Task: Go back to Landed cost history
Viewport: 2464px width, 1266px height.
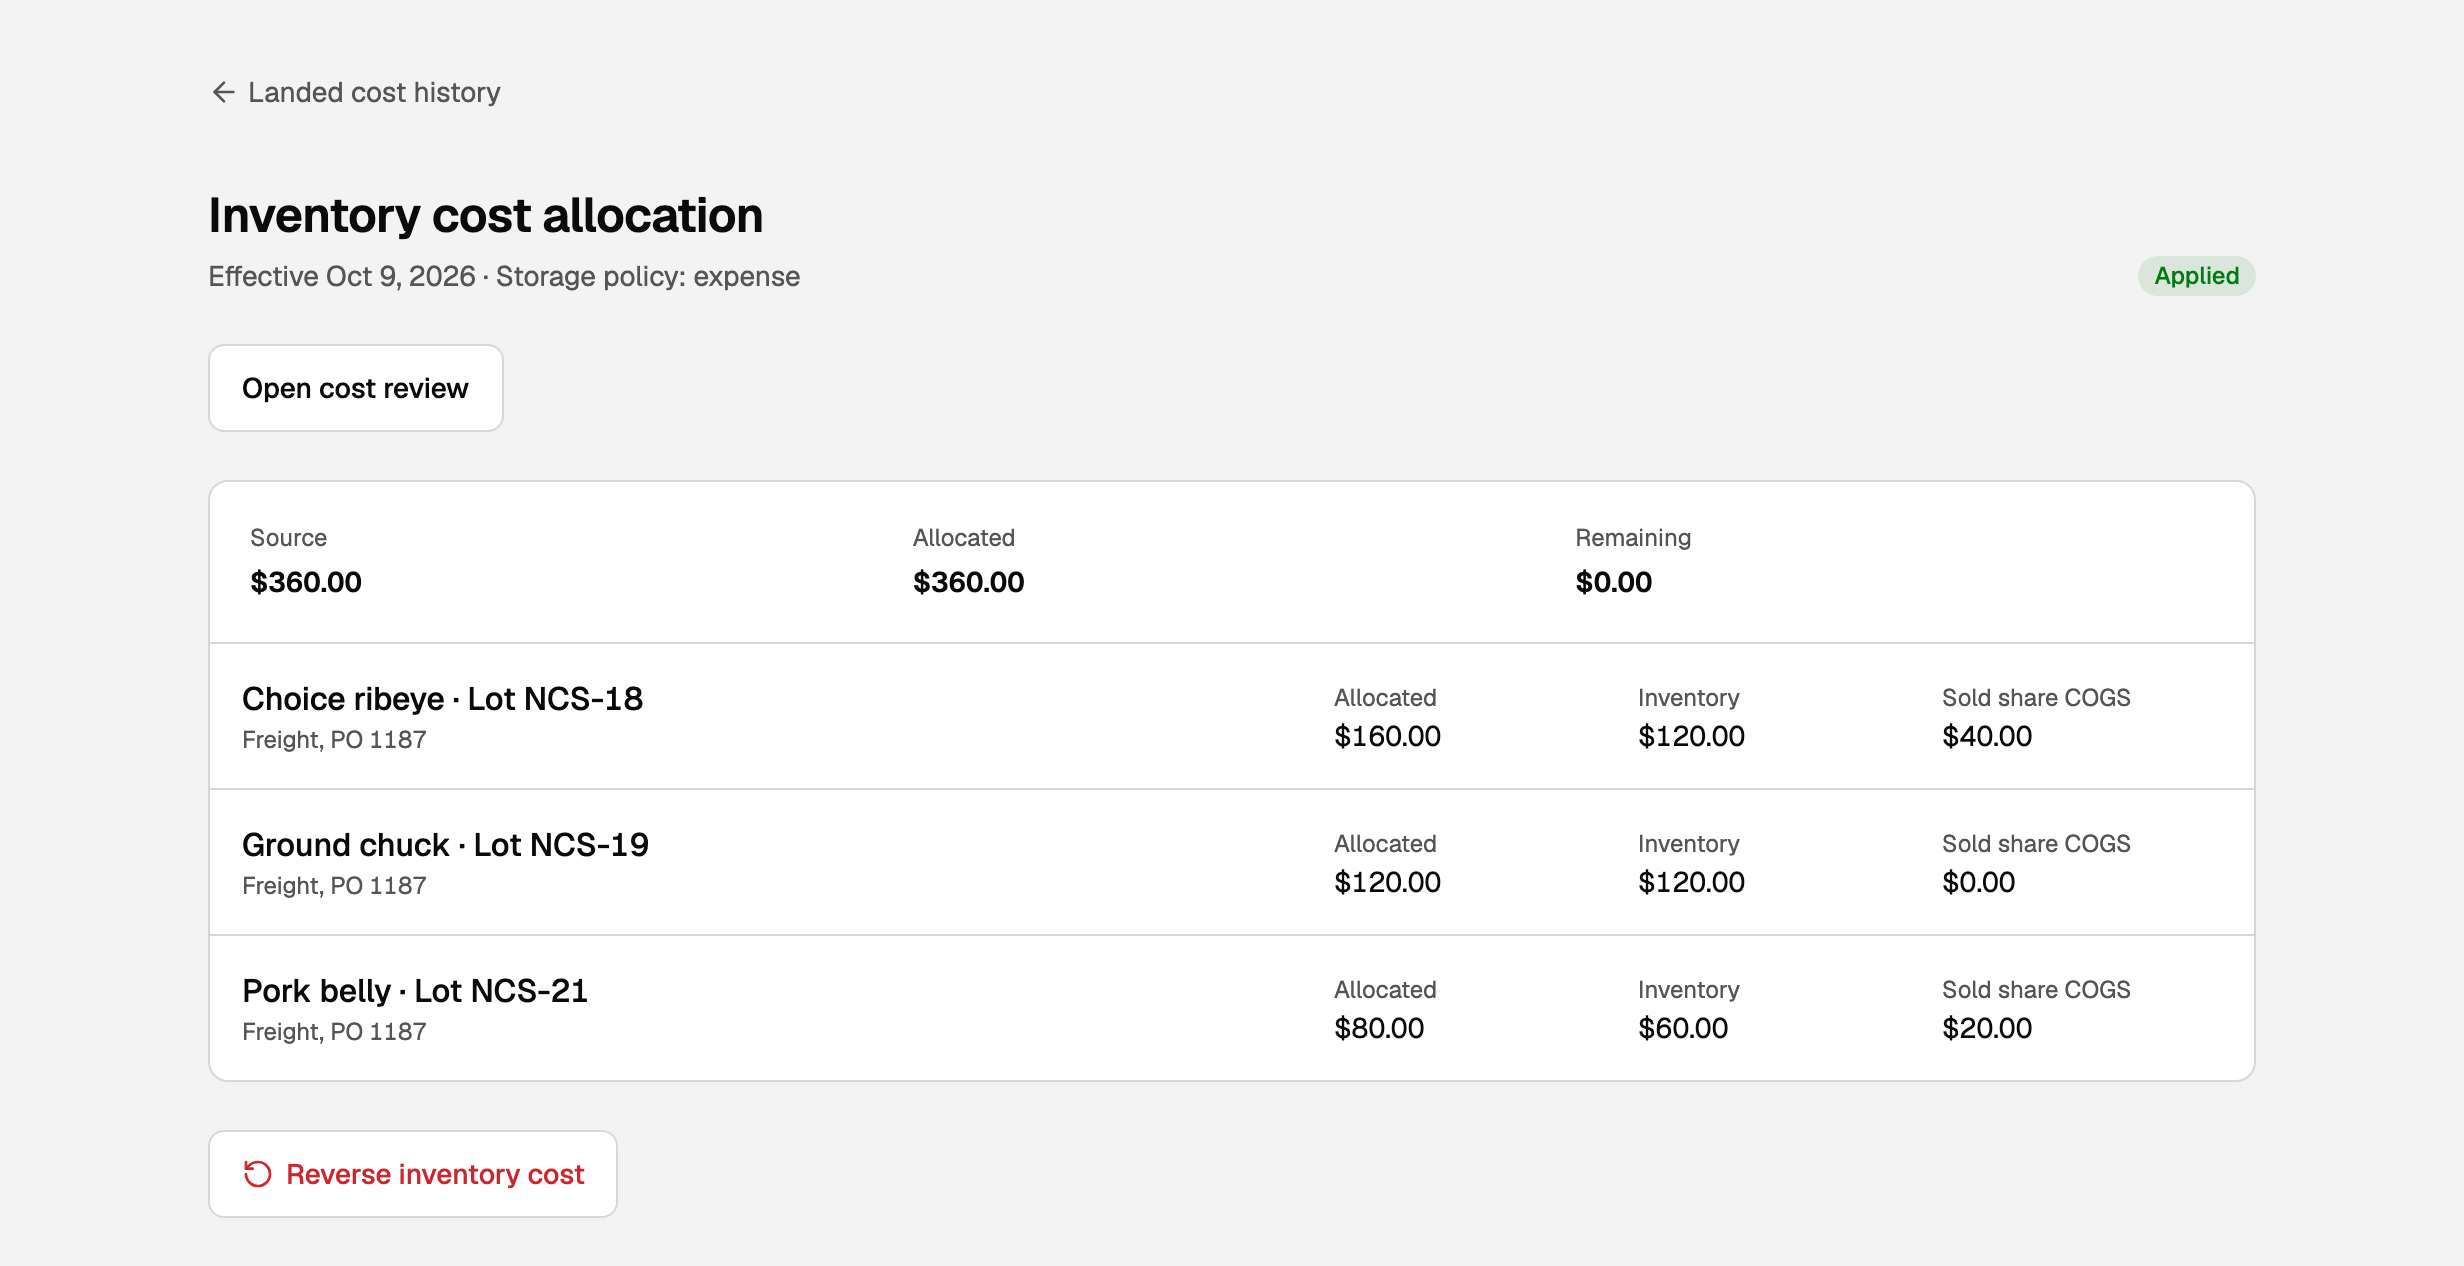Action: (355, 92)
